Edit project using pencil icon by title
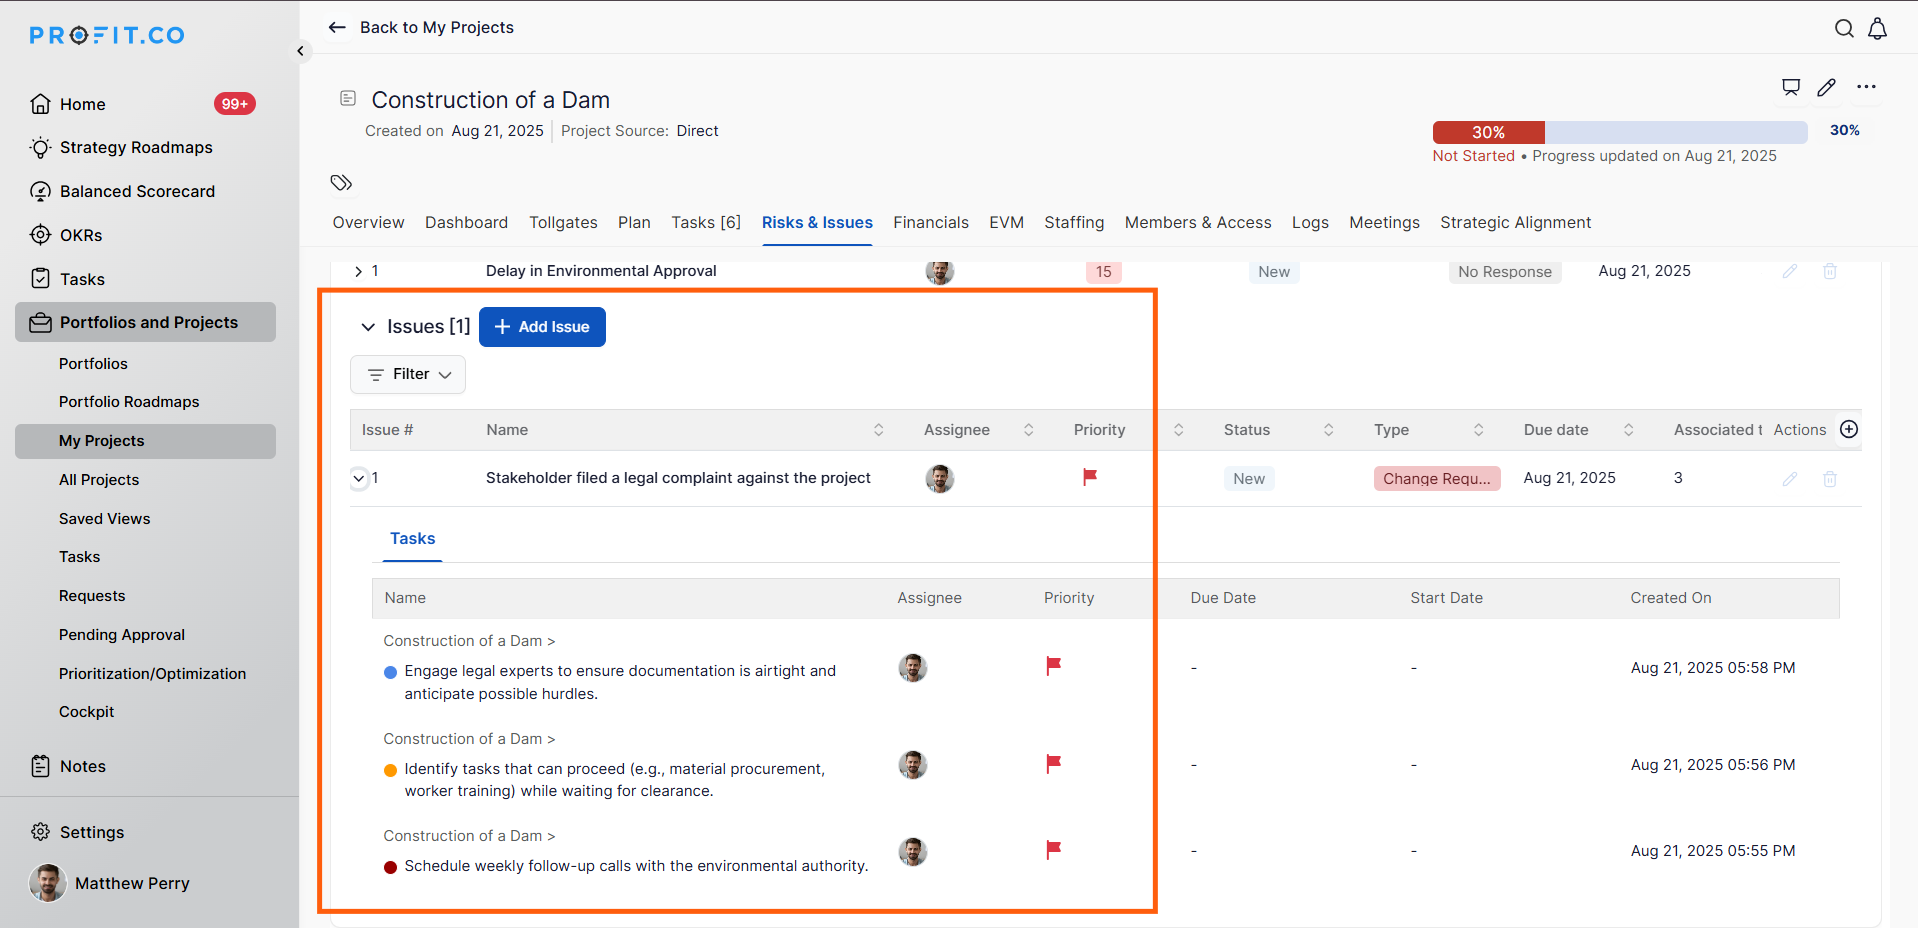The width and height of the screenshot is (1918, 928). pyautogui.click(x=1826, y=87)
